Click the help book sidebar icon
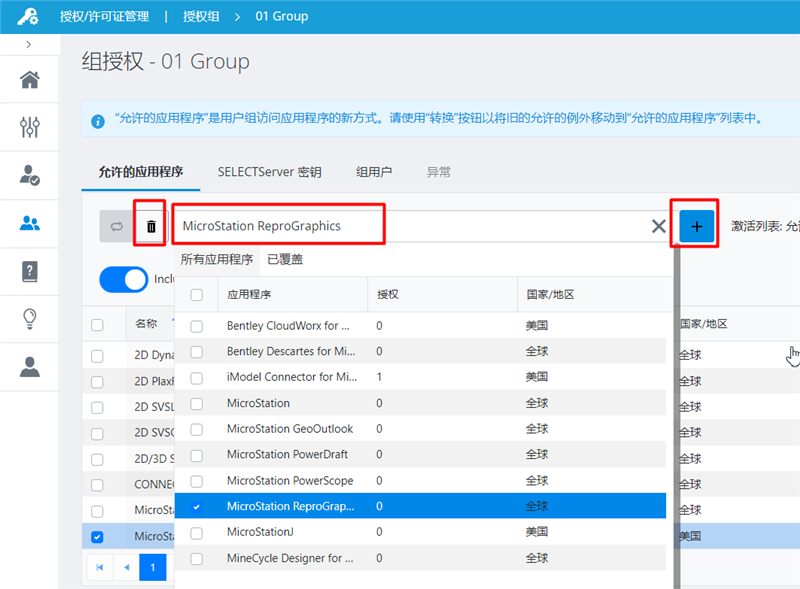Screen dimensions: 800x589 [30, 271]
